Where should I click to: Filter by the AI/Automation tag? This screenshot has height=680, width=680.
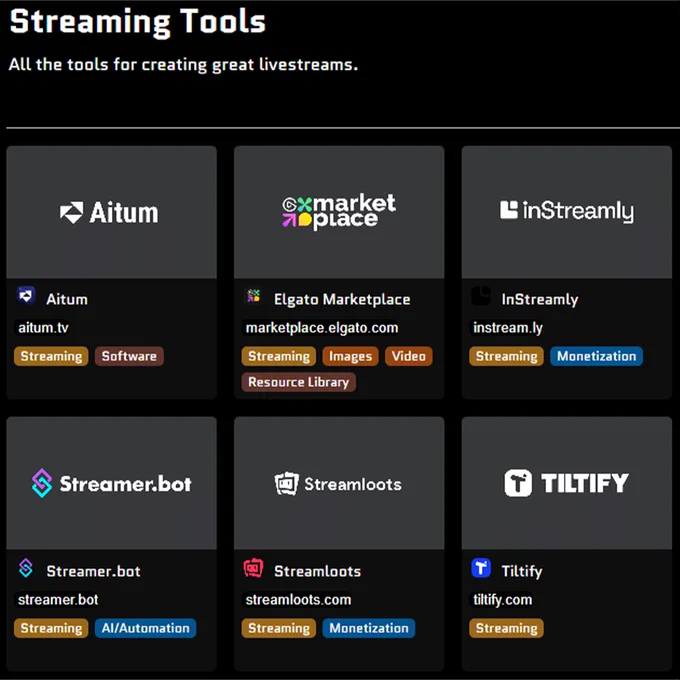tap(146, 628)
